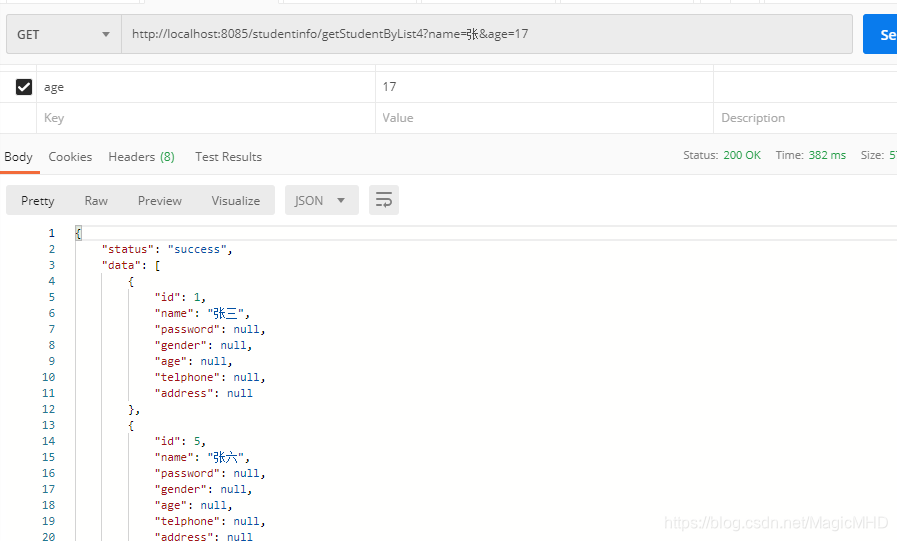Uncheck the age parameter checkbox

click(x=24, y=87)
